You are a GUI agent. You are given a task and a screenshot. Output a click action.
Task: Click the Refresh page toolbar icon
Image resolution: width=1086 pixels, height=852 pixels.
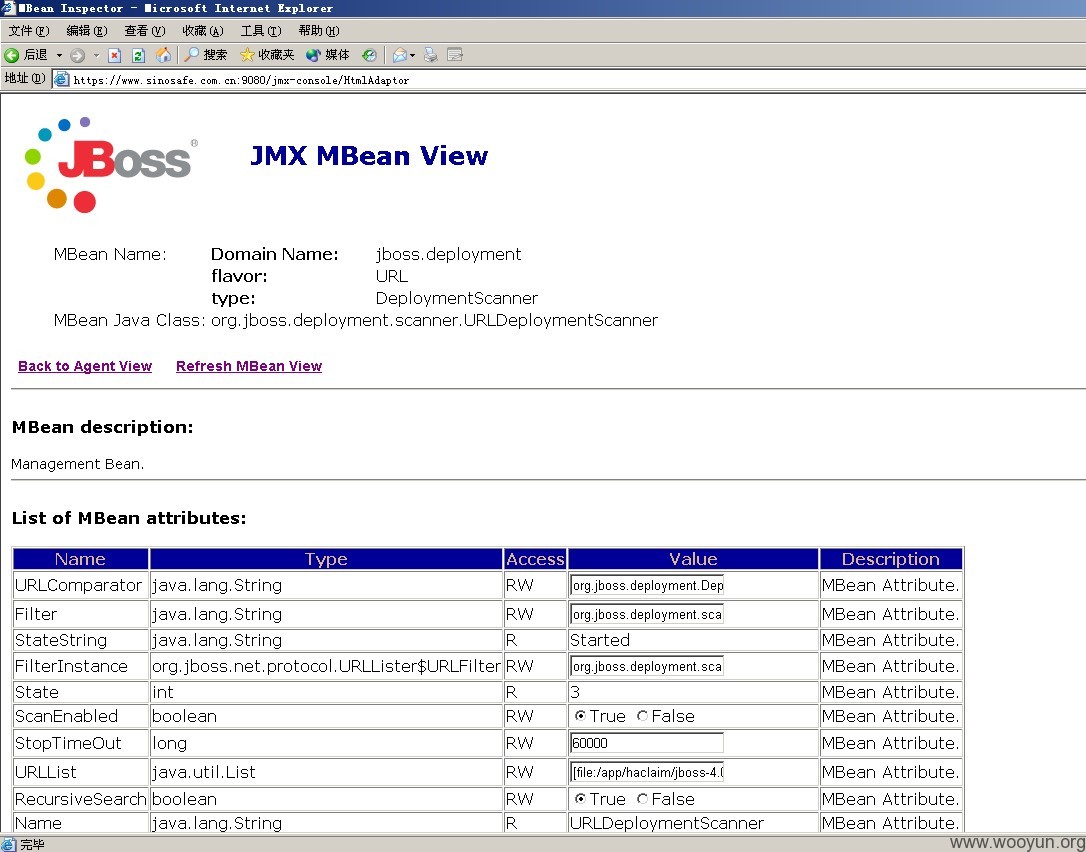click(139, 55)
